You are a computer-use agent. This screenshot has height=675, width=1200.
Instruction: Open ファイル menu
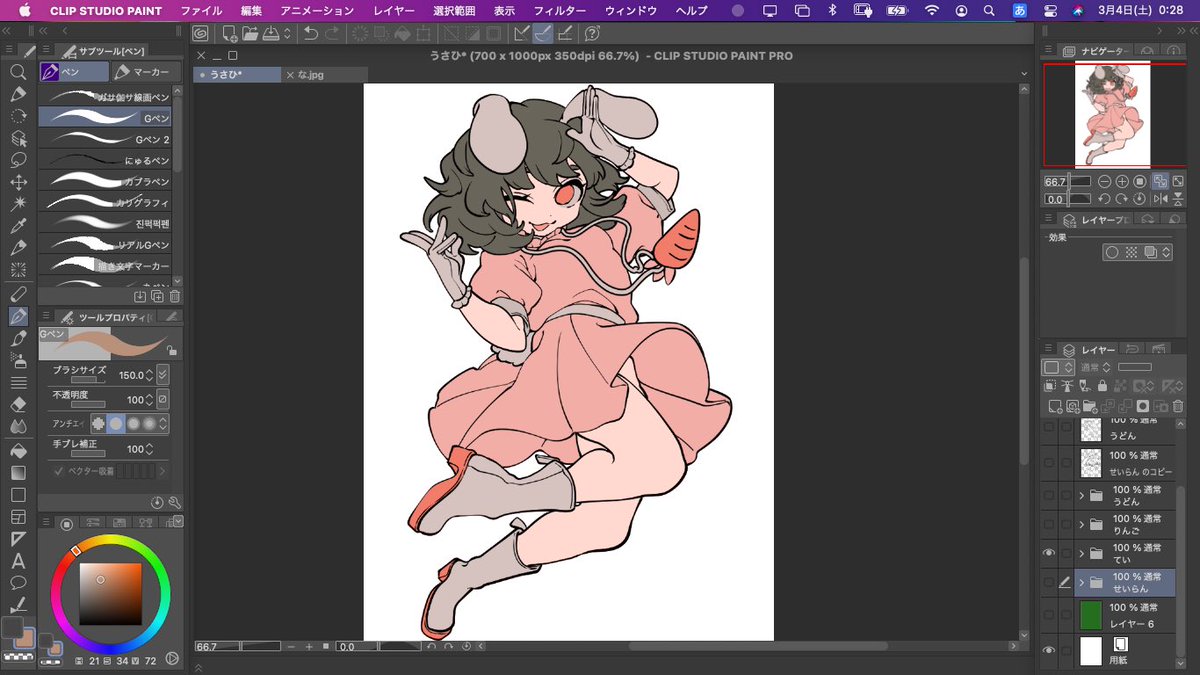(201, 10)
